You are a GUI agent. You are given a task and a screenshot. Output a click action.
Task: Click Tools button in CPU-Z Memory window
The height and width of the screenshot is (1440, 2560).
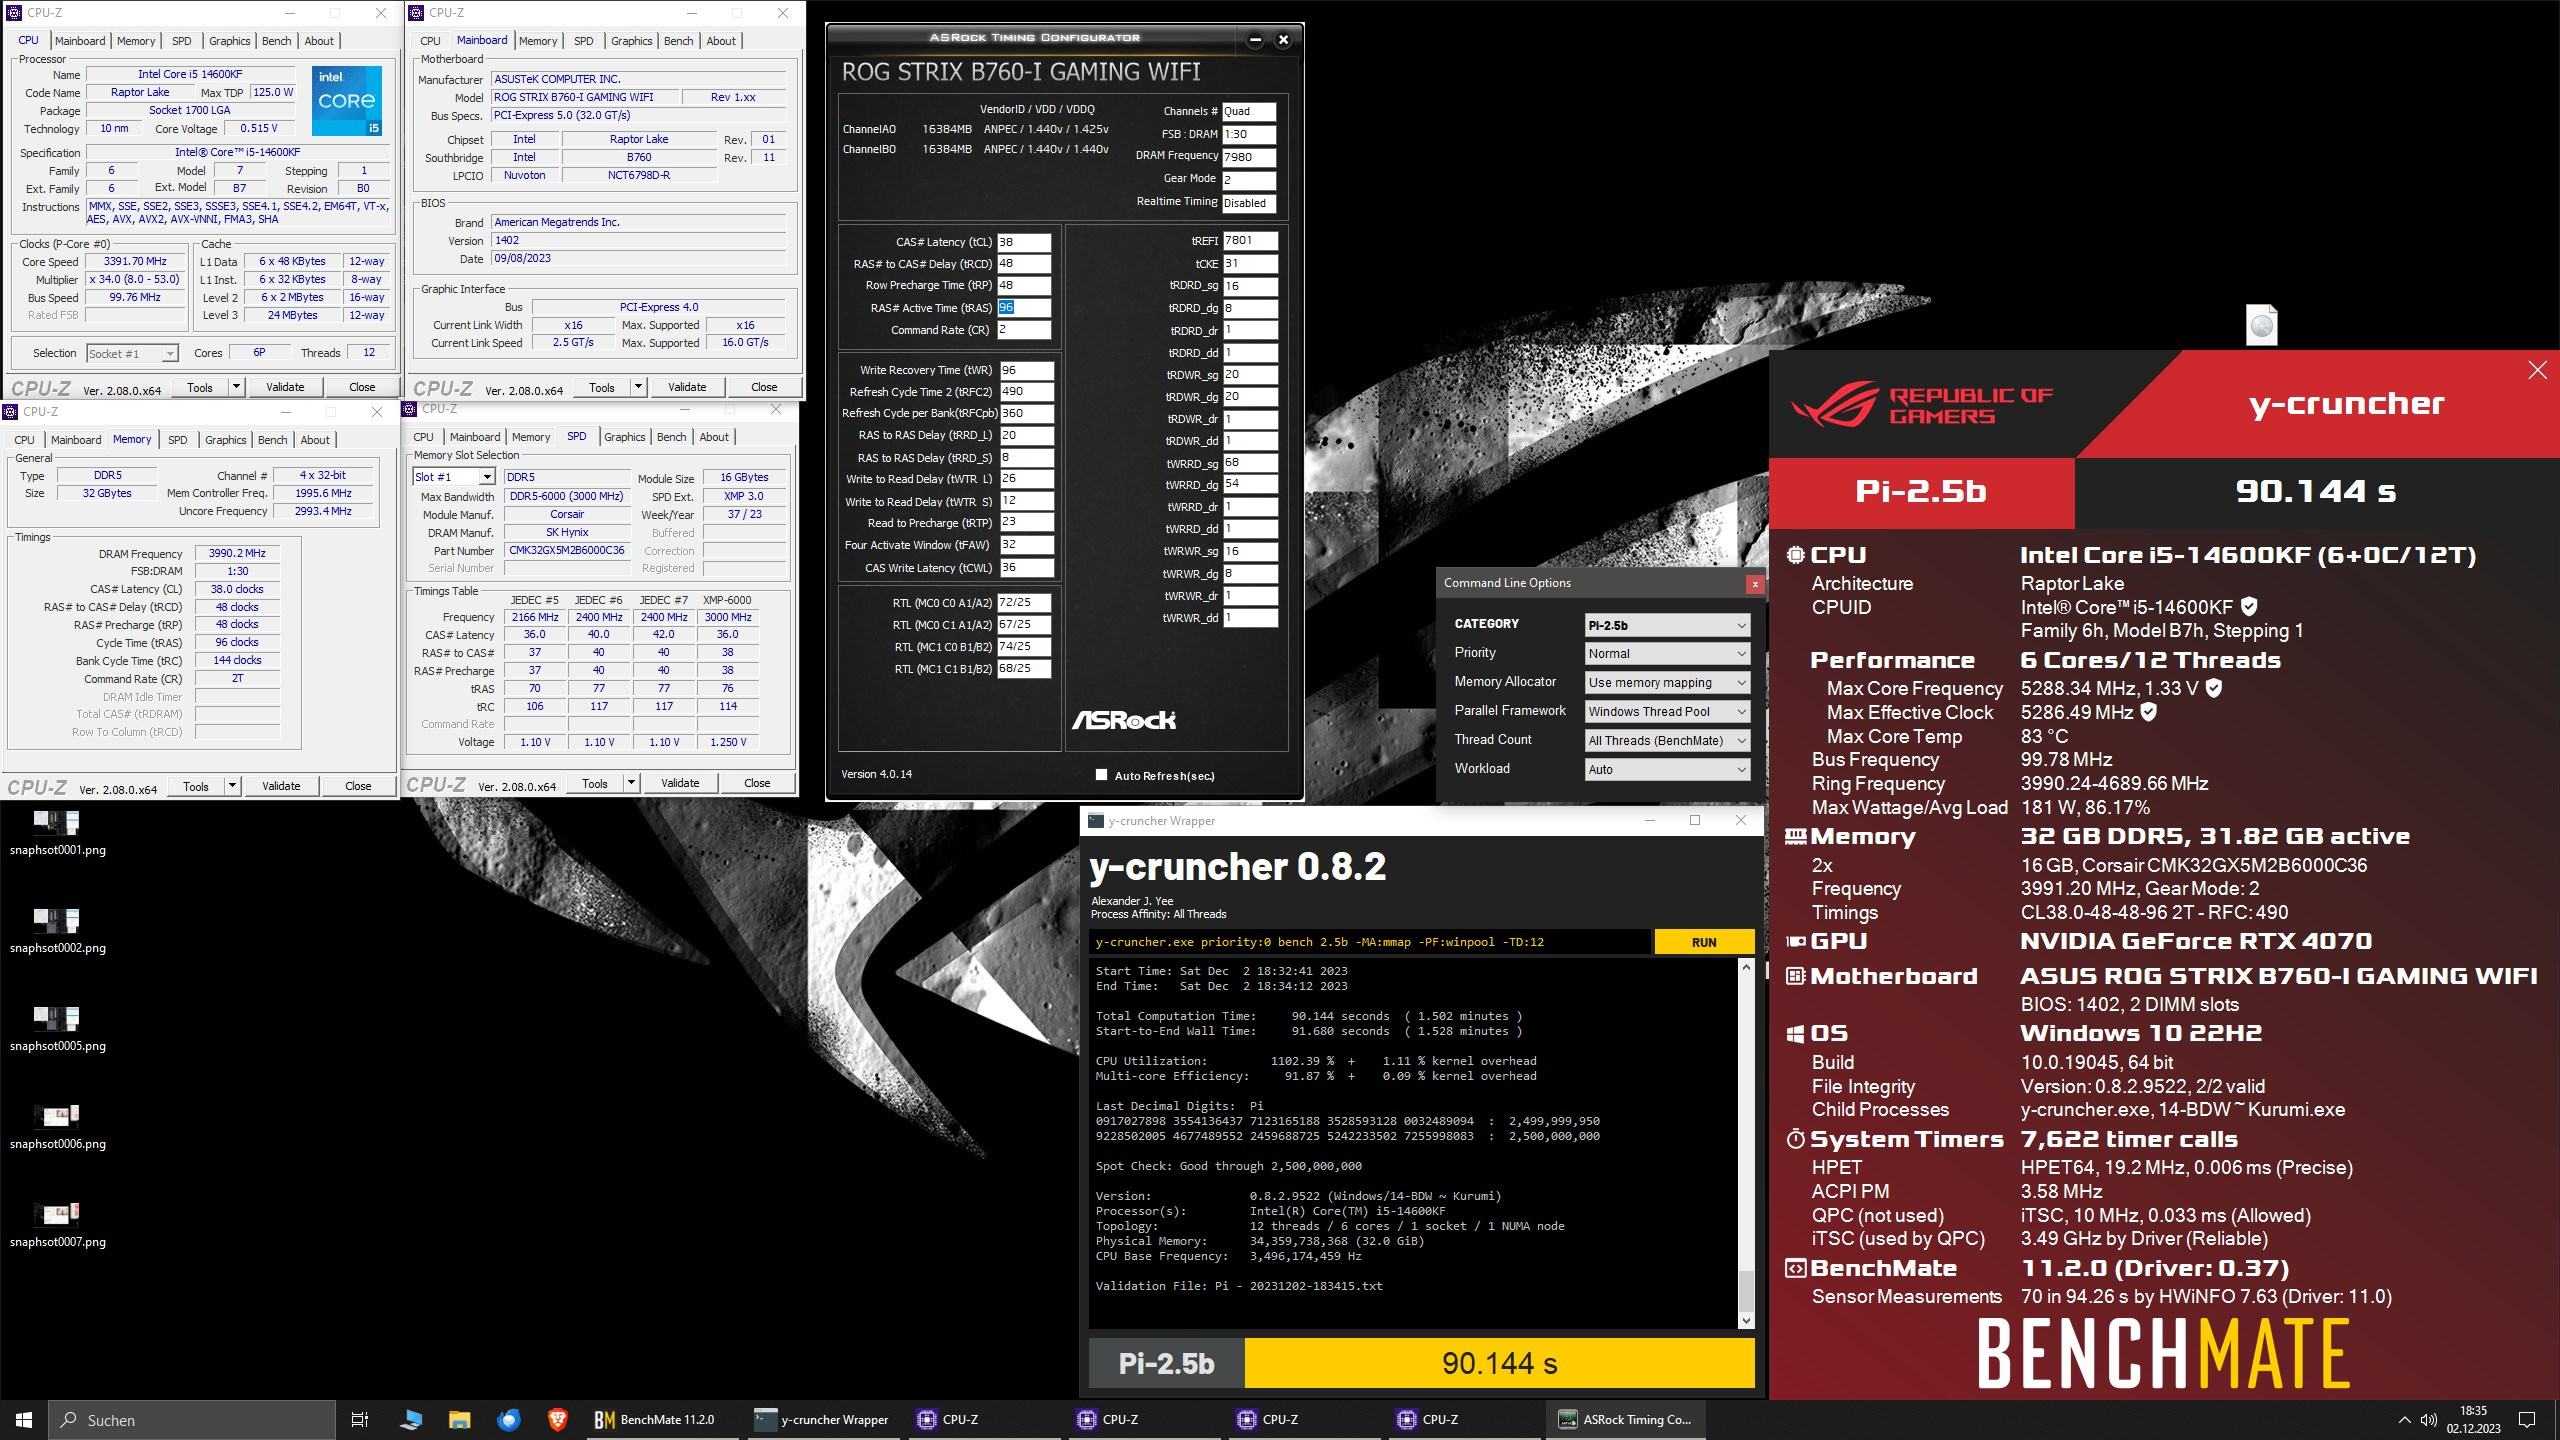[x=196, y=786]
